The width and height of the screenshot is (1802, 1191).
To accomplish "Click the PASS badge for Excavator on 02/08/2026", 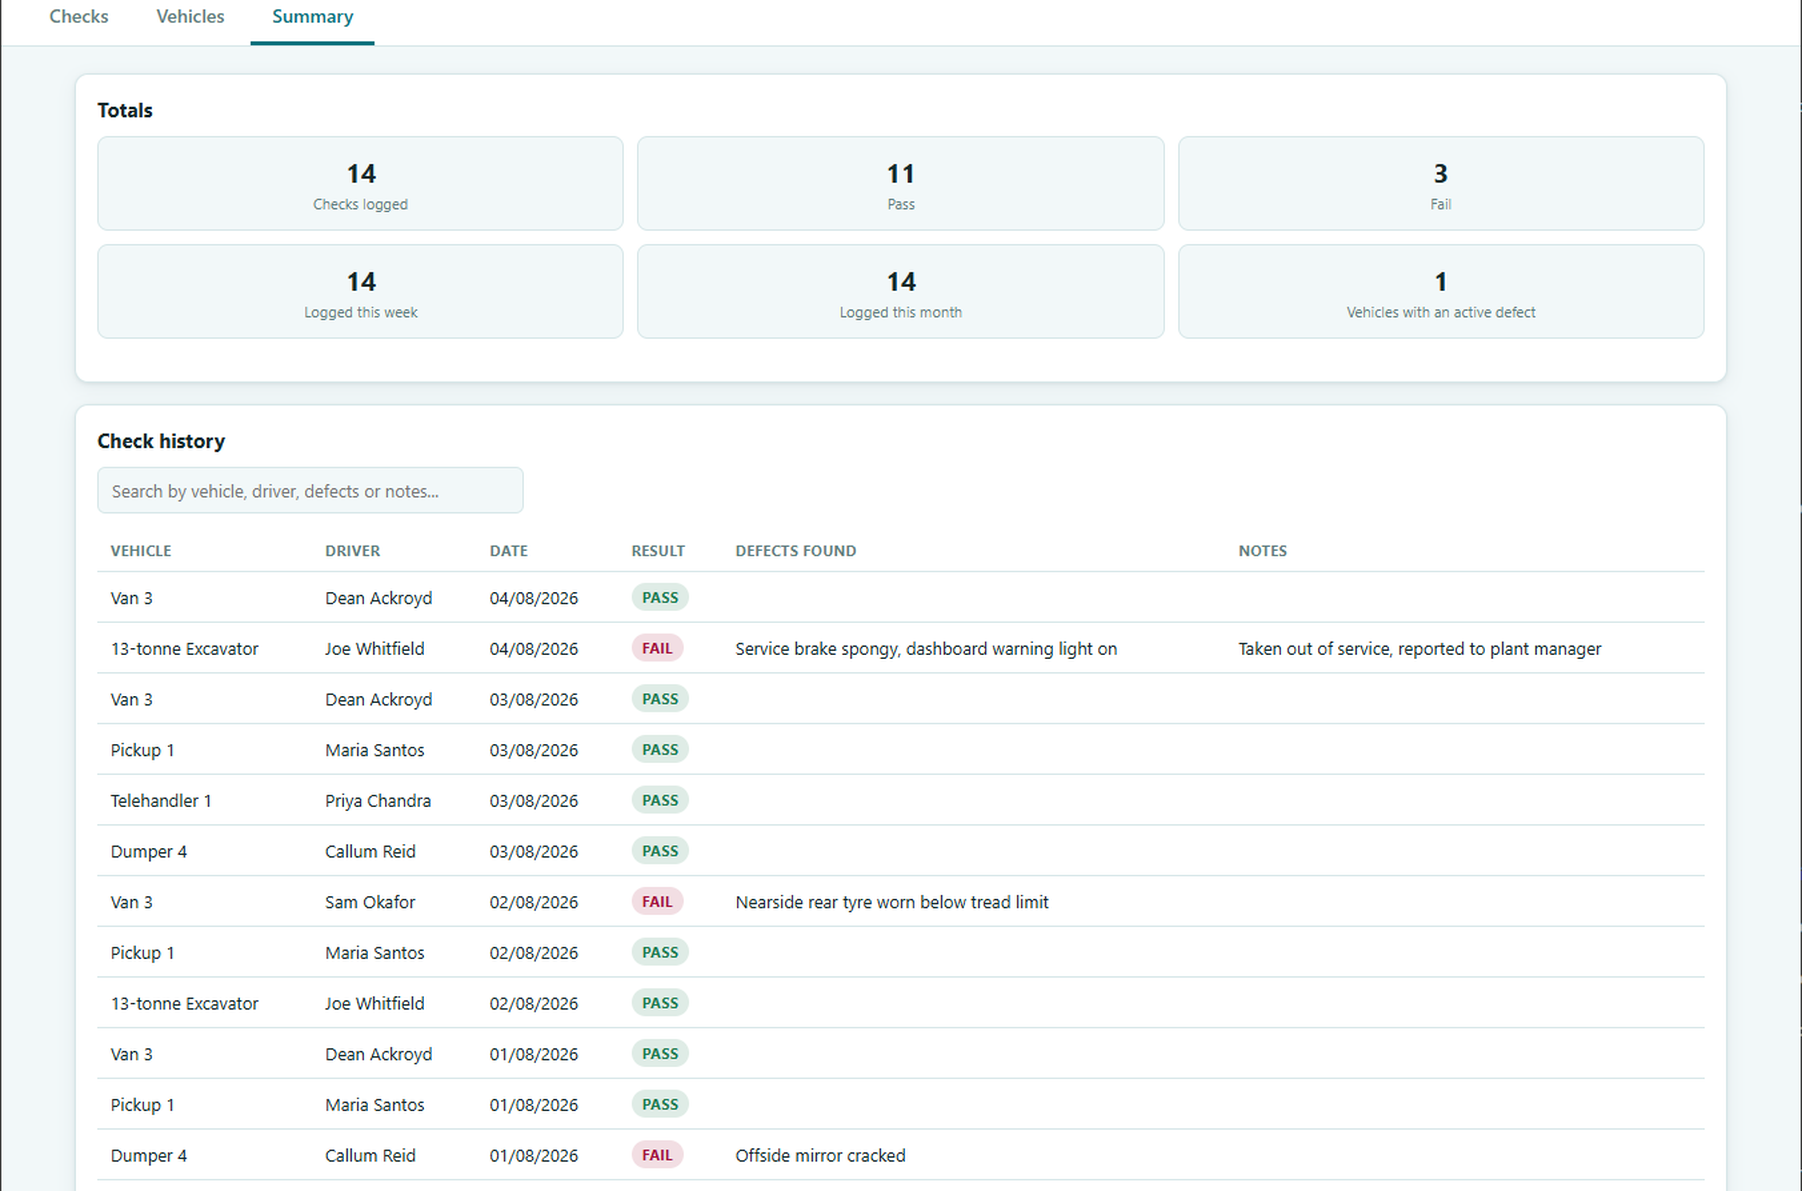I will [x=660, y=1003].
